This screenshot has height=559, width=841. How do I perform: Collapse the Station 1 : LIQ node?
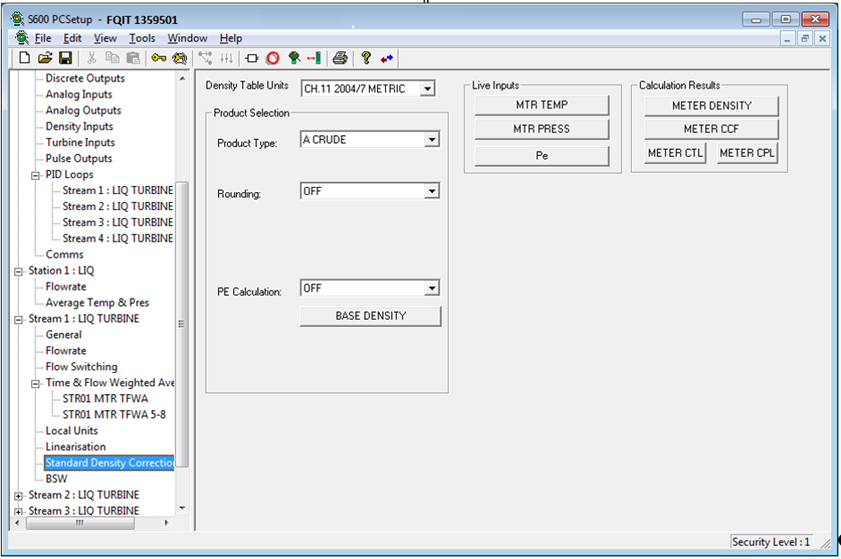coord(18,271)
